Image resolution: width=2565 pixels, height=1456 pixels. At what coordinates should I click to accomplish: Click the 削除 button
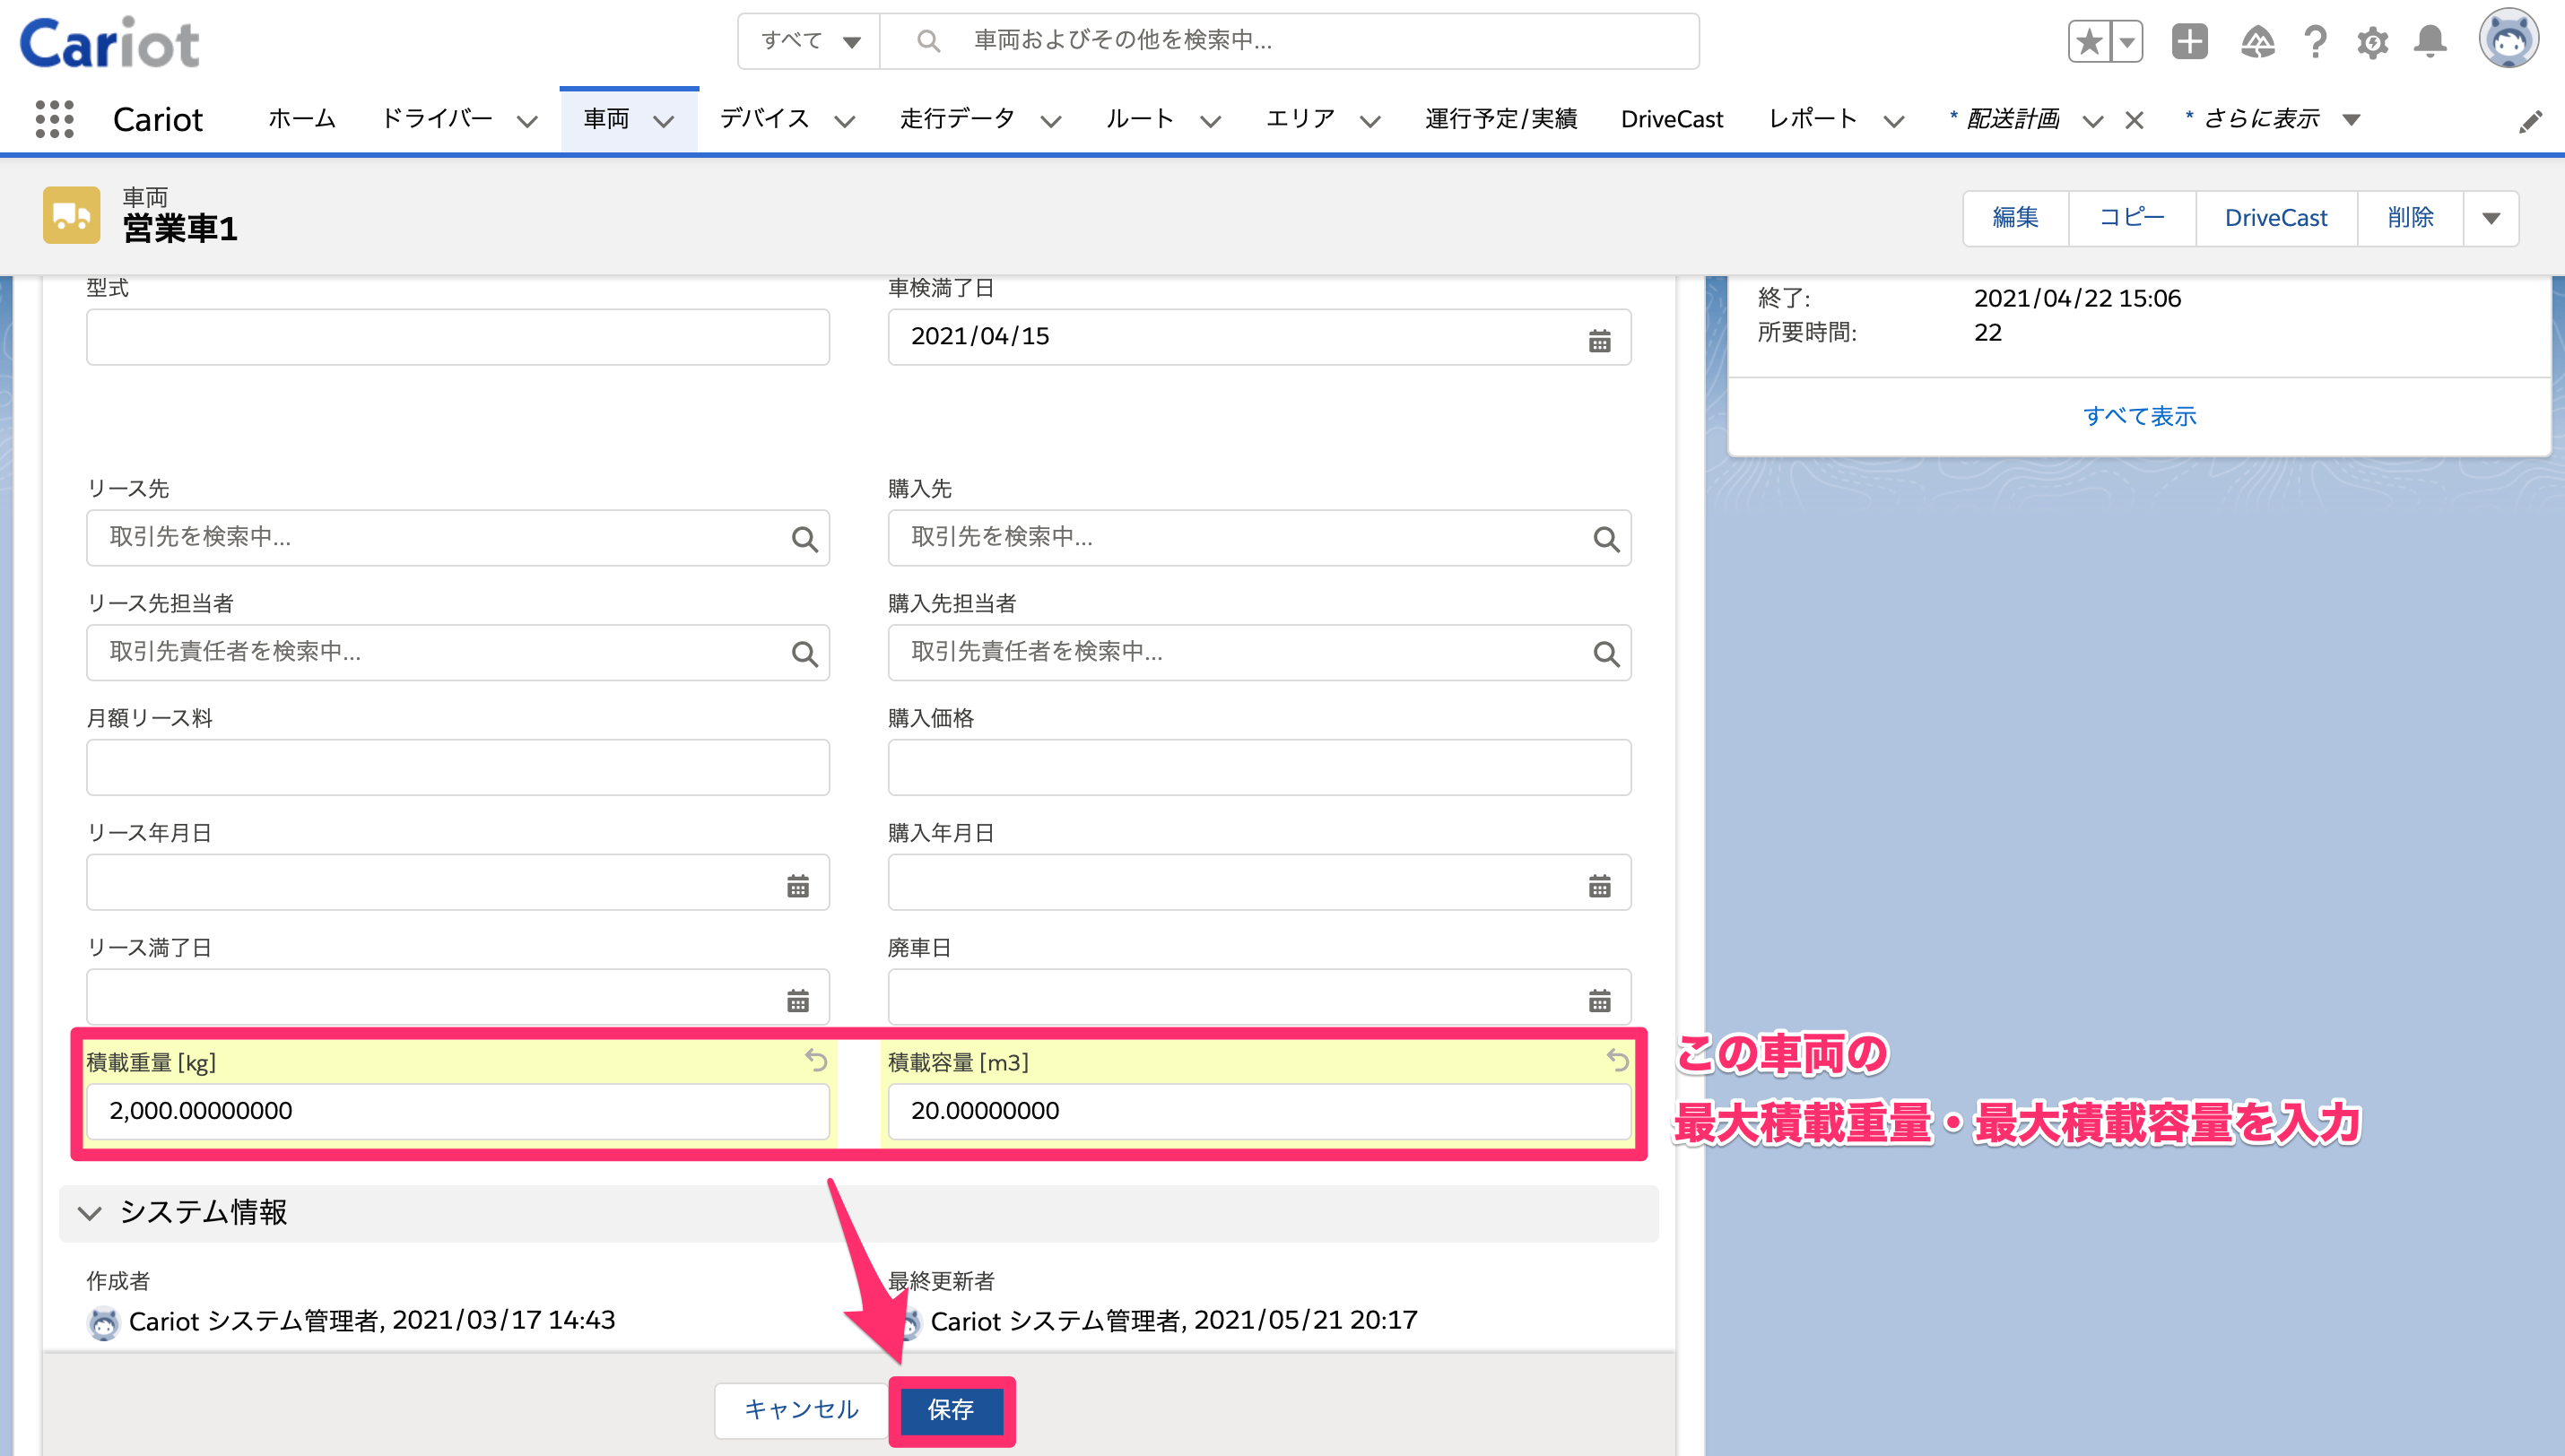(2410, 218)
